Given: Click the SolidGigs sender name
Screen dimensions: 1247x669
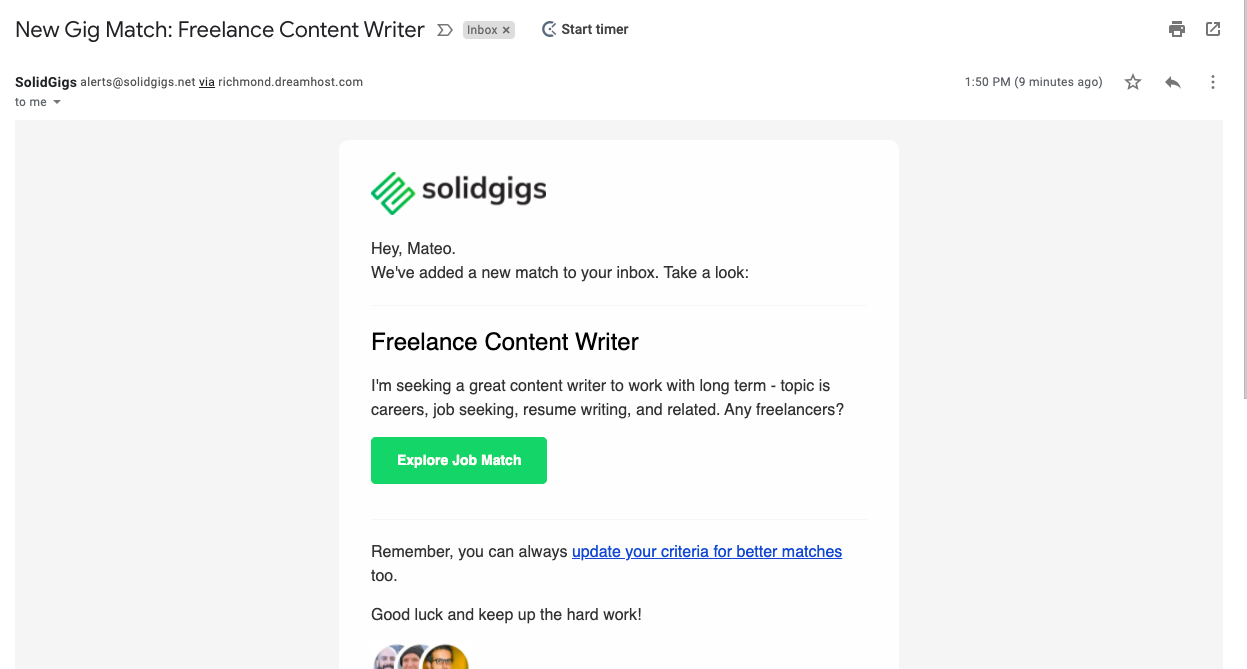Looking at the screenshot, I should [46, 82].
